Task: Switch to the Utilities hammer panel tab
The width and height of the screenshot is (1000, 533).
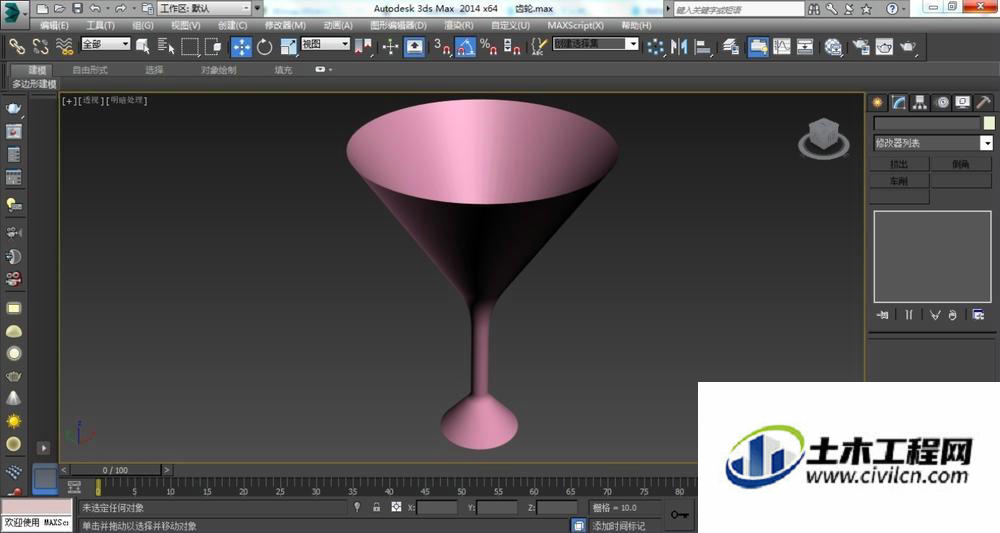Action: pos(983,102)
